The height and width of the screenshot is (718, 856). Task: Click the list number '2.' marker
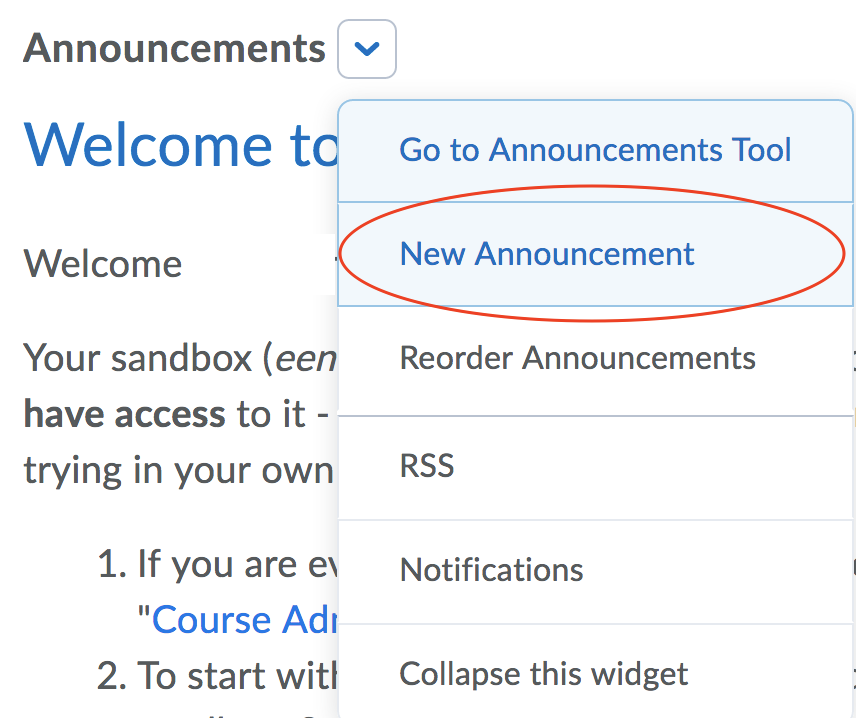pyautogui.click(x=111, y=677)
